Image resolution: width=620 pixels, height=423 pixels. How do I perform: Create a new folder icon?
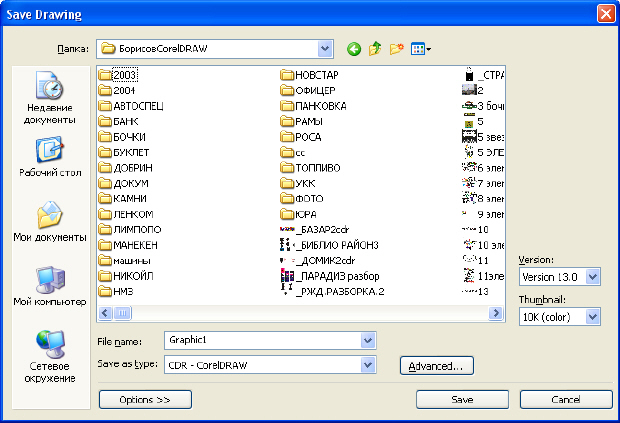[396, 48]
